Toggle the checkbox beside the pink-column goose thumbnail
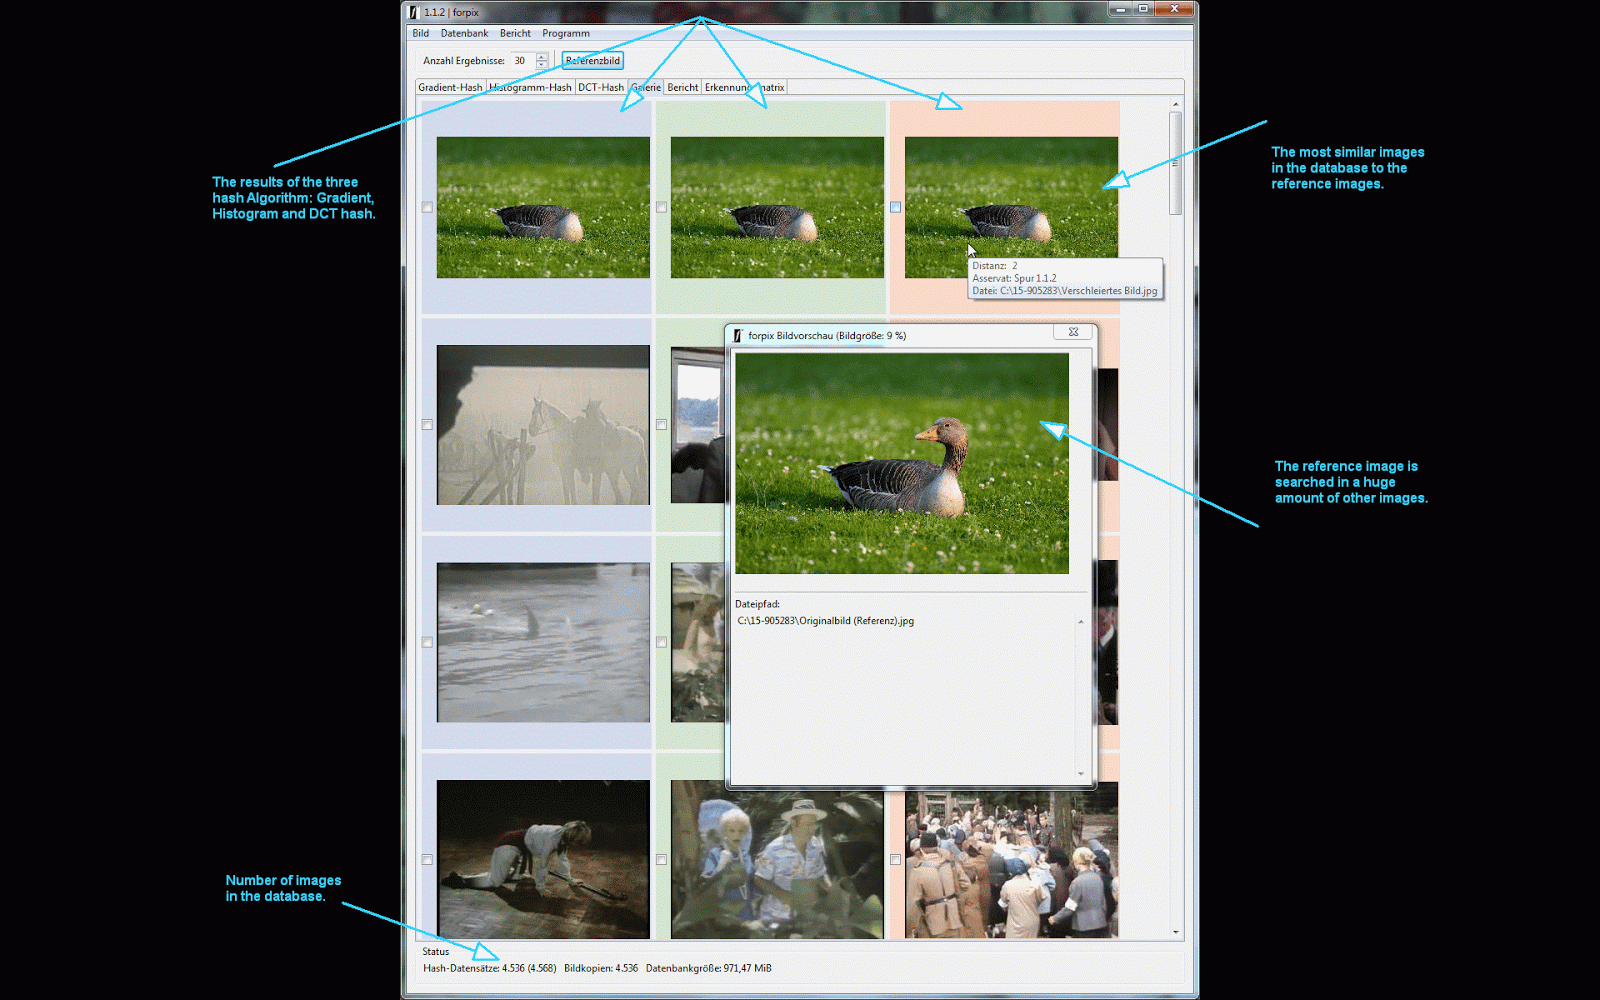The width and height of the screenshot is (1600, 1000). point(895,207)
